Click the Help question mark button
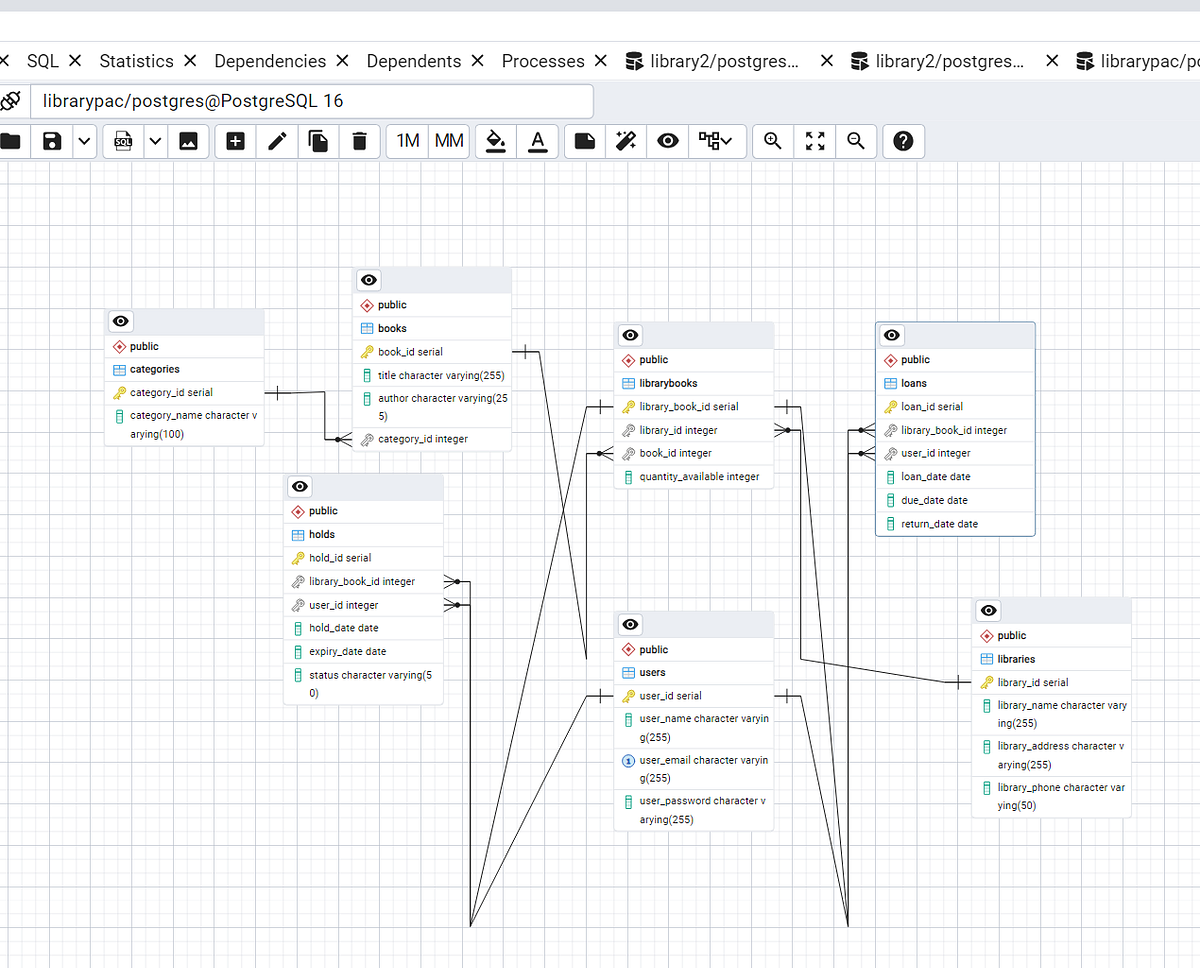Image resolution: width=1200 pixels, height=968 pixels. (903, 141)
